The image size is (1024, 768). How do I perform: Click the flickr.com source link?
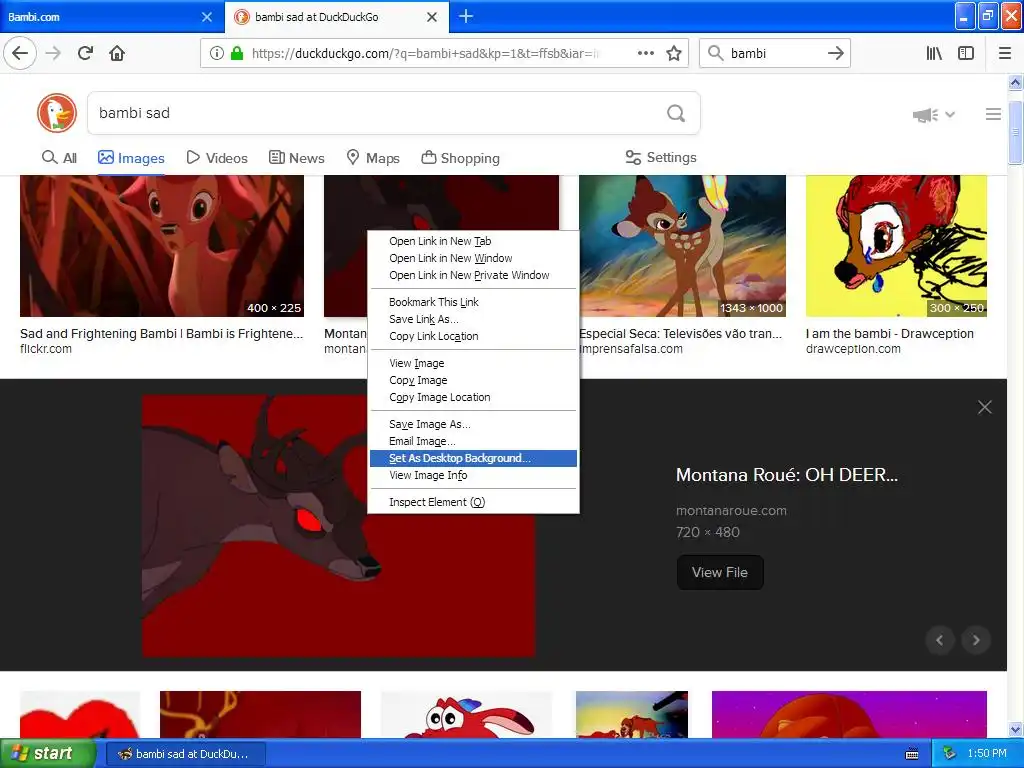coord(46,349)
